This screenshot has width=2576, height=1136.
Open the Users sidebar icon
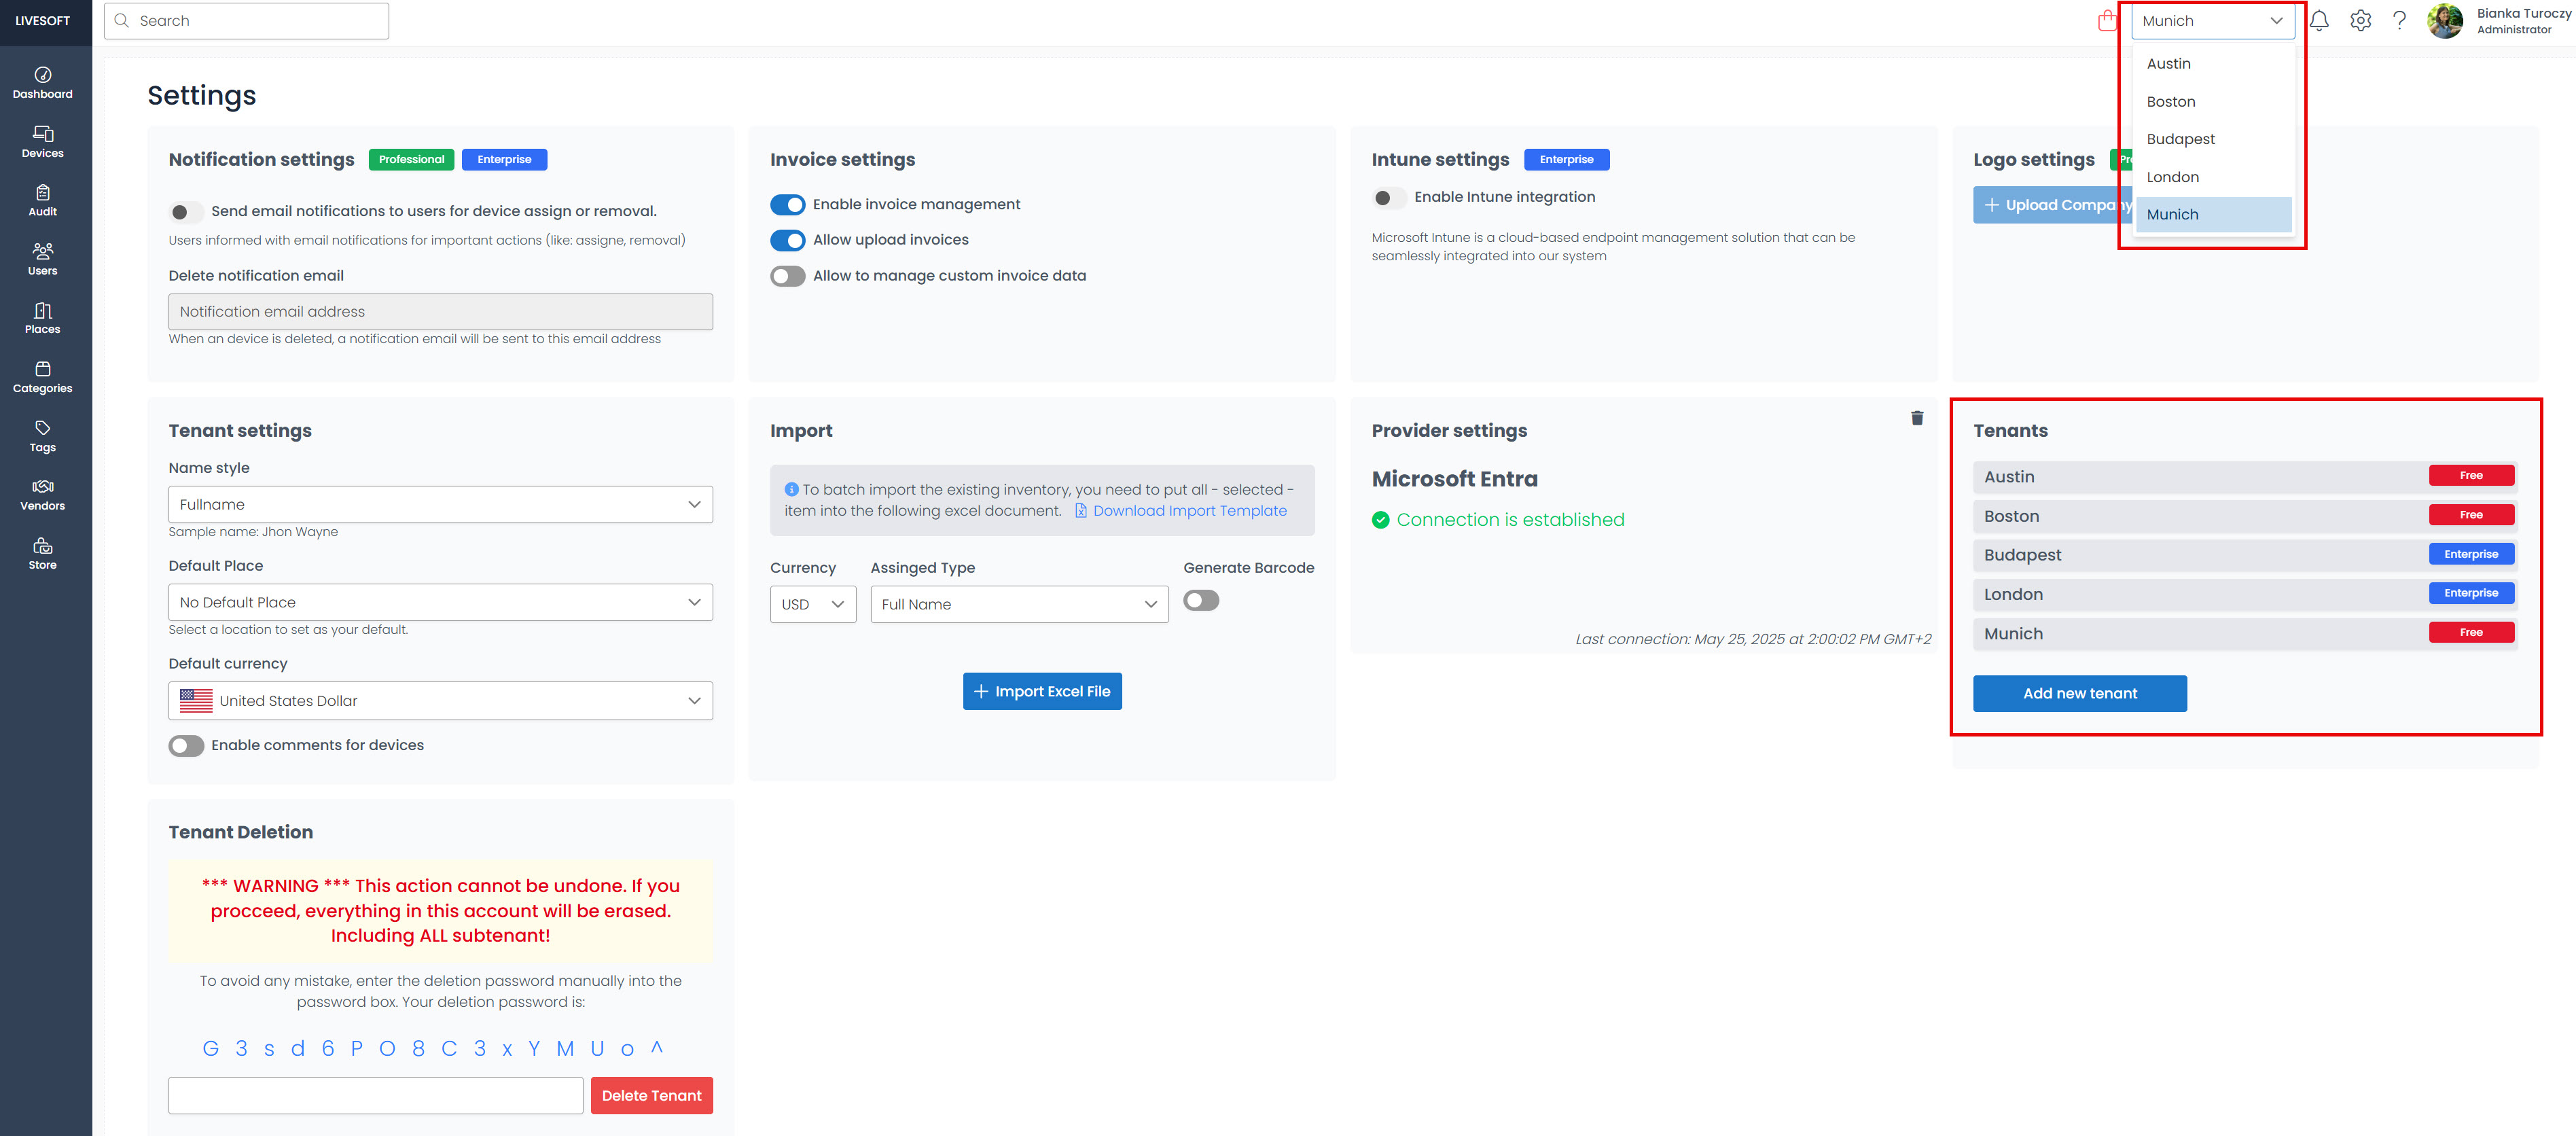(x=42, y=251)
